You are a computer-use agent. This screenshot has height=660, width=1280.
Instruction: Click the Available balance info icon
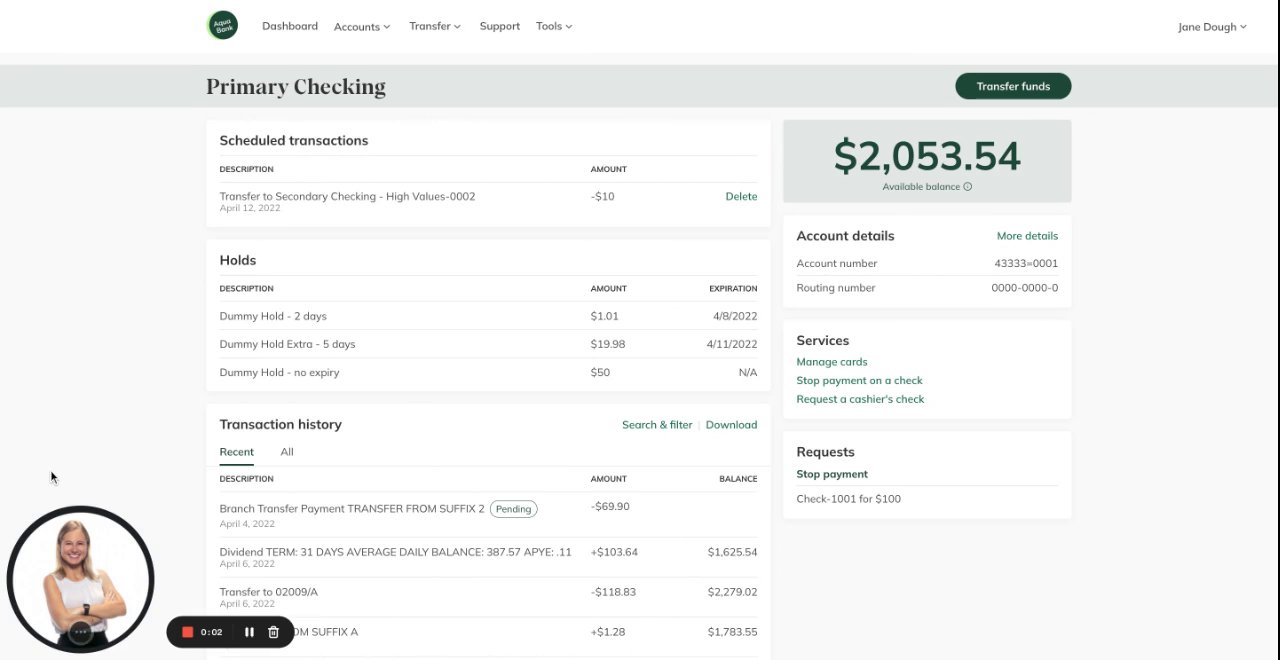(967, 187)
